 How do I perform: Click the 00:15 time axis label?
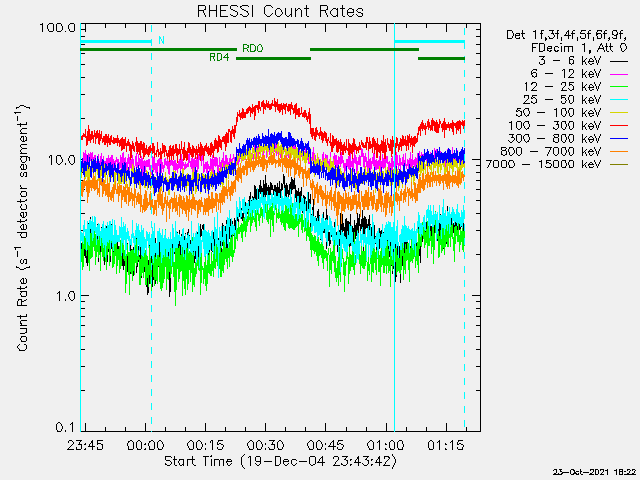click(x=205, y=445)
